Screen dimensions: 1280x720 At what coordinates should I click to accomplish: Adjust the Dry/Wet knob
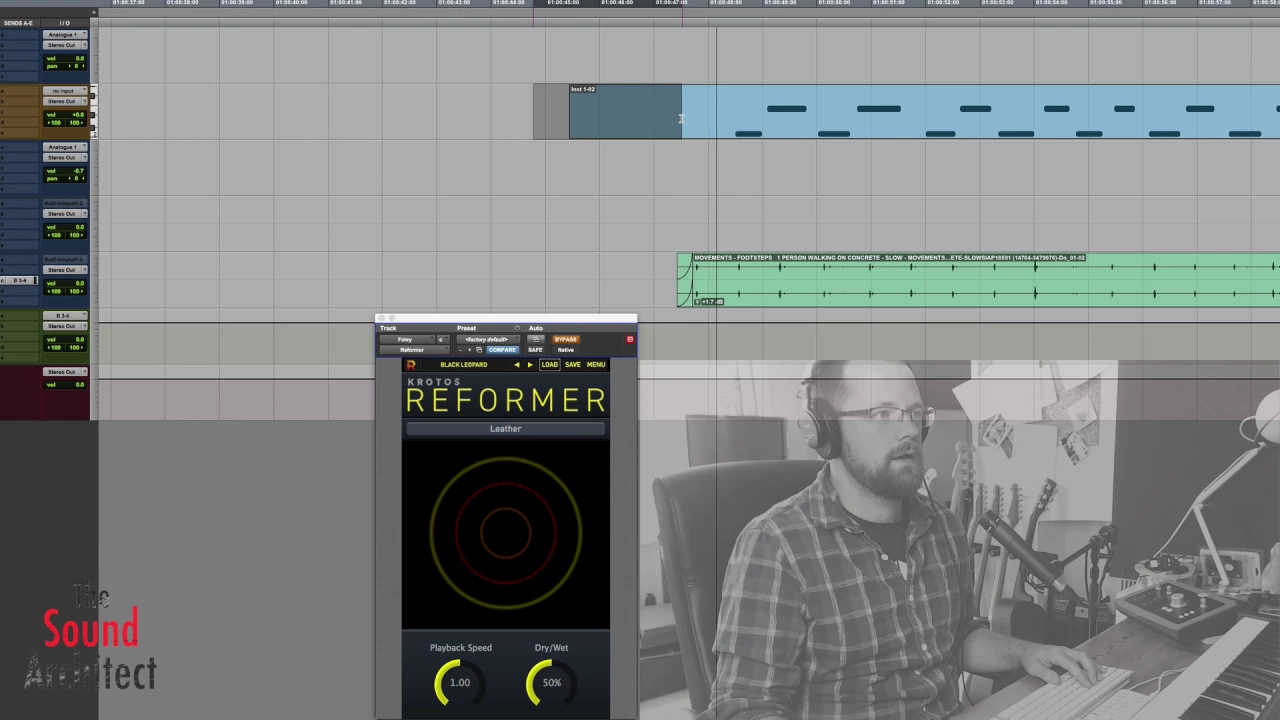(x=551, y=683)
